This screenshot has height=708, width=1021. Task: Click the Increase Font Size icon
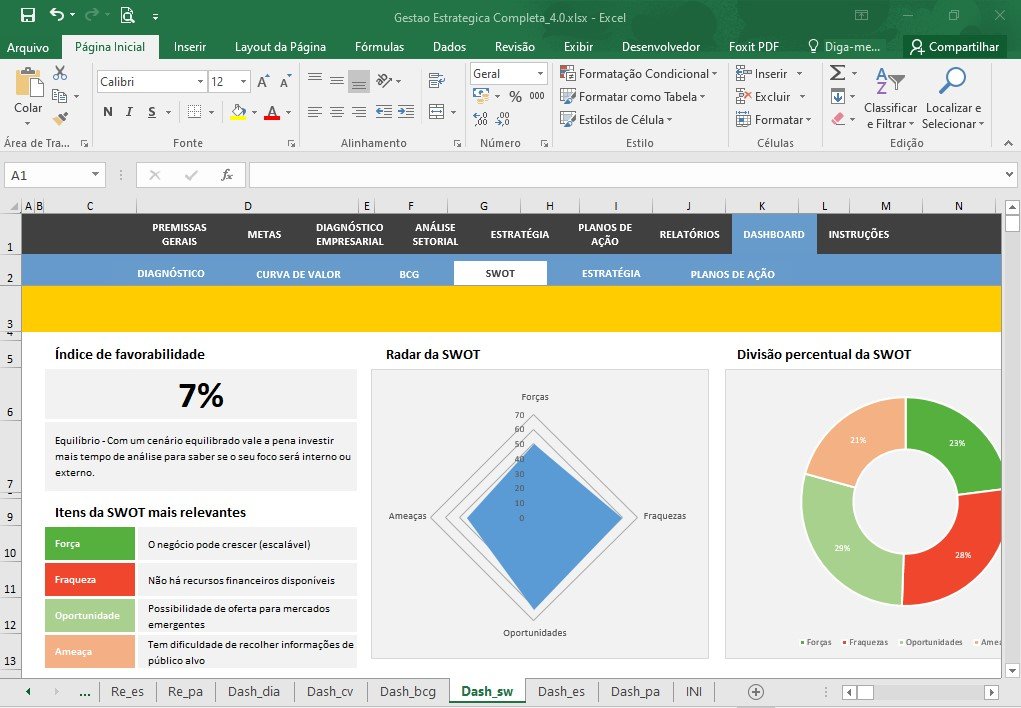(x=263, y=81)
